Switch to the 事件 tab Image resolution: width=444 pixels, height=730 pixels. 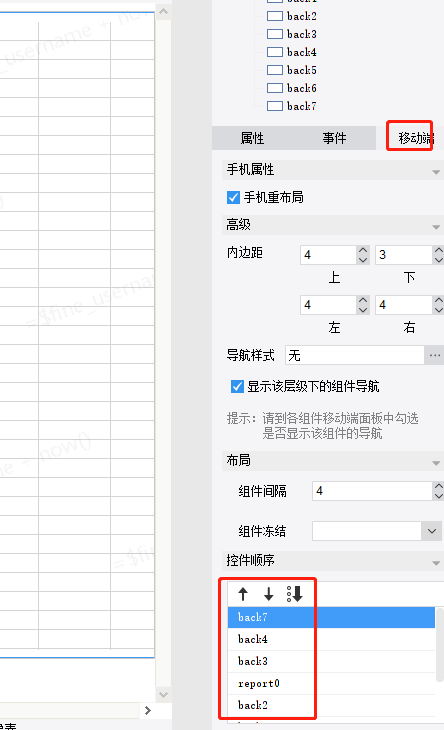coord(334,138)
